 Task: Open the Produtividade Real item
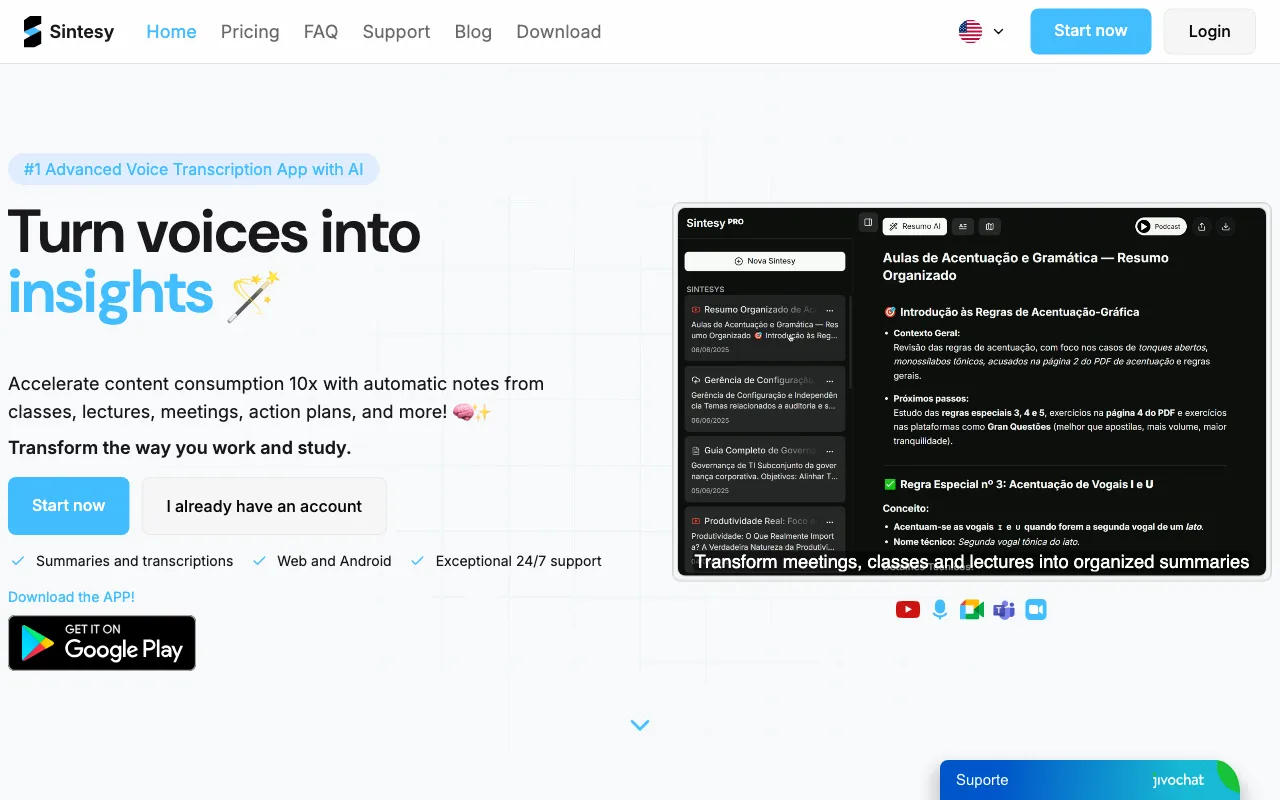[765, 539]
